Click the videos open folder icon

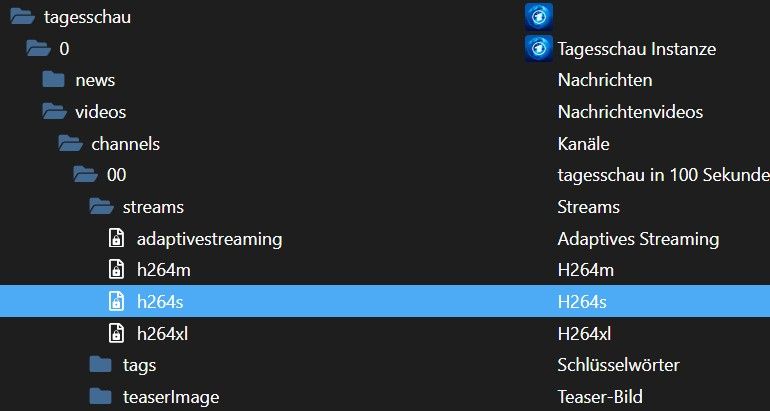pyautogui.click(x=55, y=112)
